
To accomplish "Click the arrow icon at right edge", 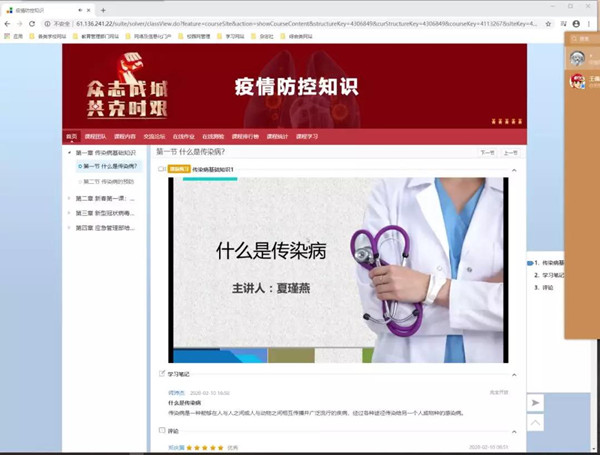I will pos(536,402).
